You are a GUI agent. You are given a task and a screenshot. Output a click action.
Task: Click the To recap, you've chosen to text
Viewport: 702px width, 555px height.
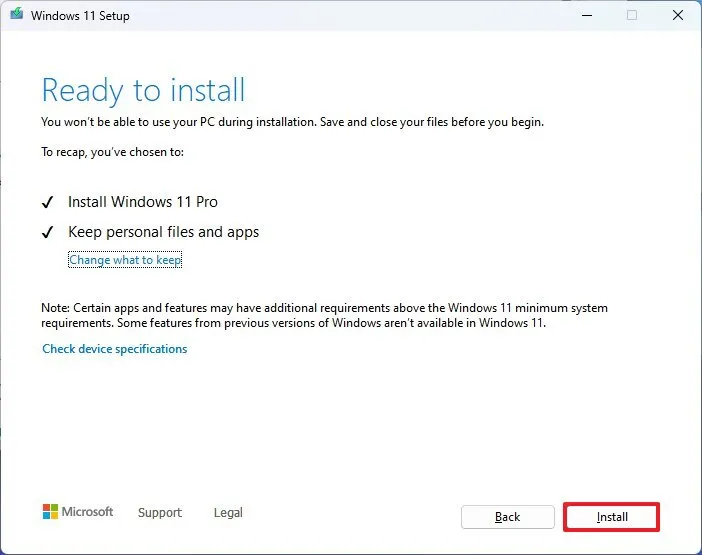click(113, 152)
